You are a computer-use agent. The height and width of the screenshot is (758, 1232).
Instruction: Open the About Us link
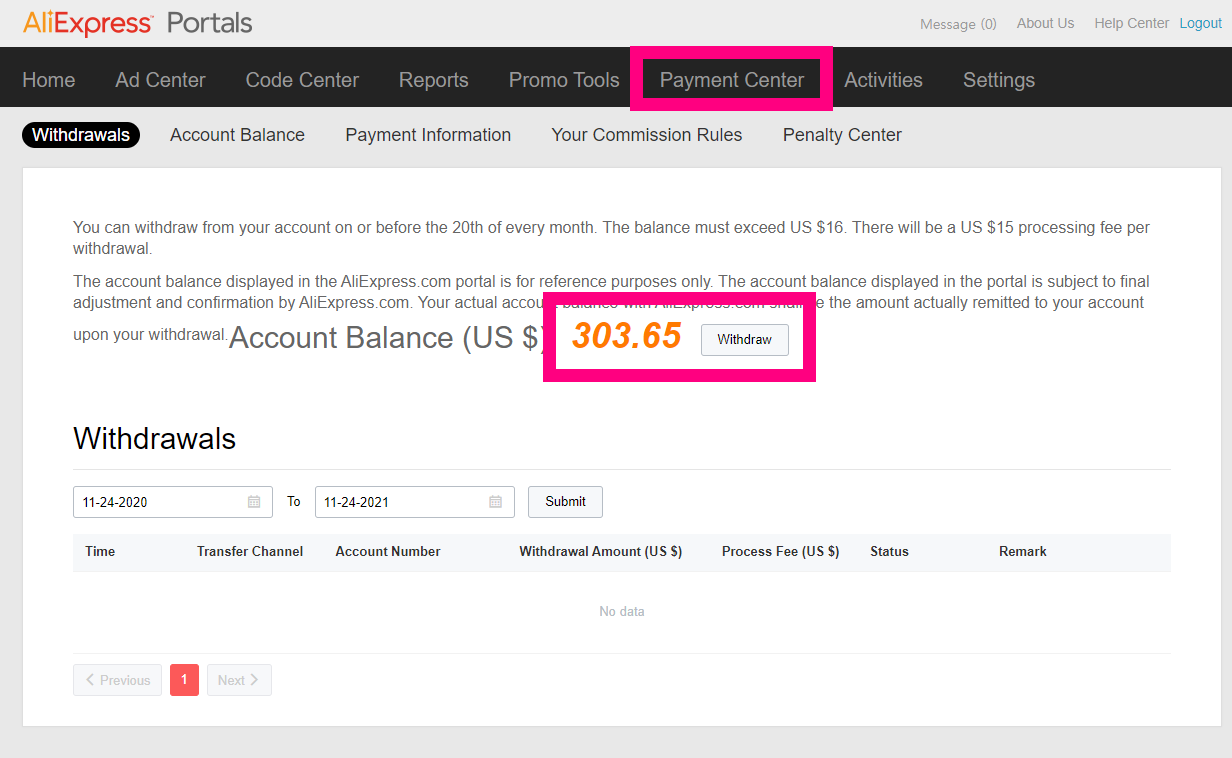click(1045, 23)
